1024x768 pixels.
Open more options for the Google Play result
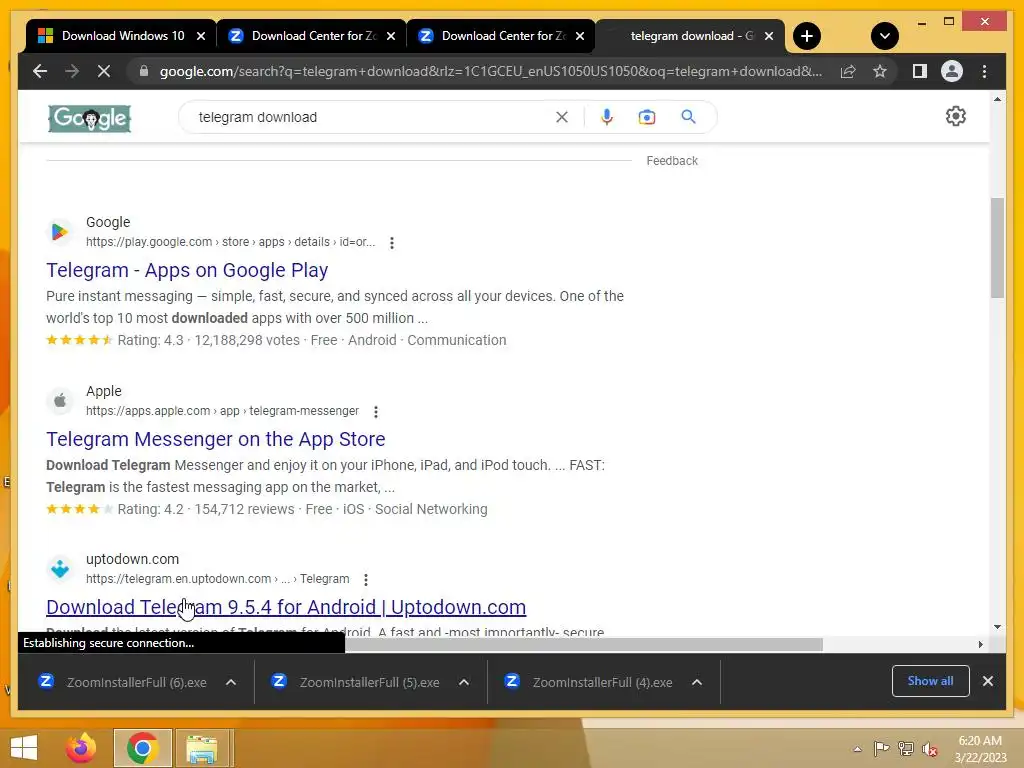(x=392, y=243)
